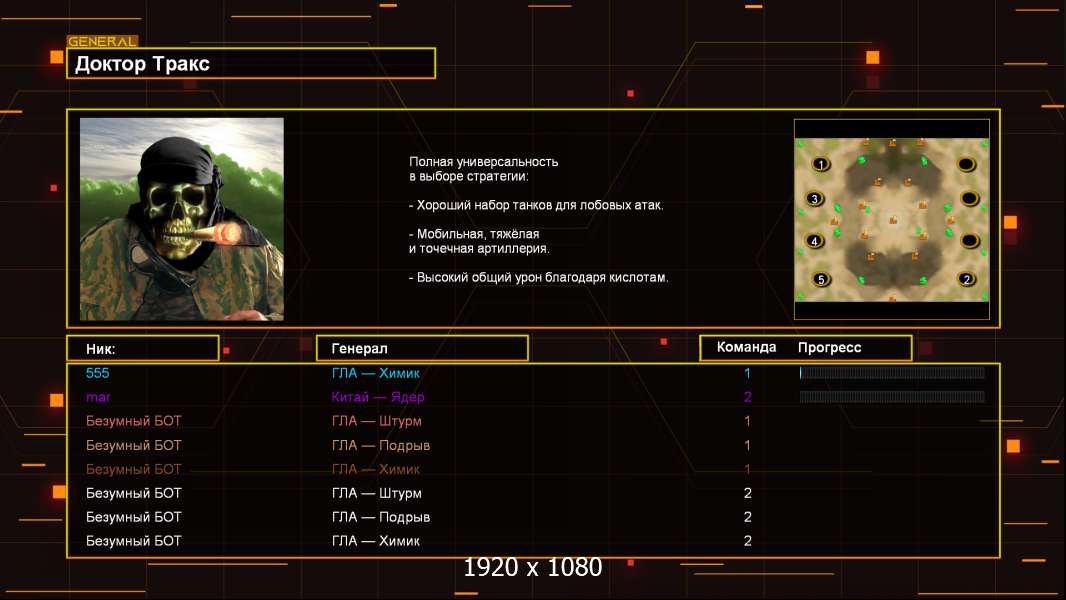Click the 'Команда' column header
Screen dimensions: 1066x600
tap(746, 347)
